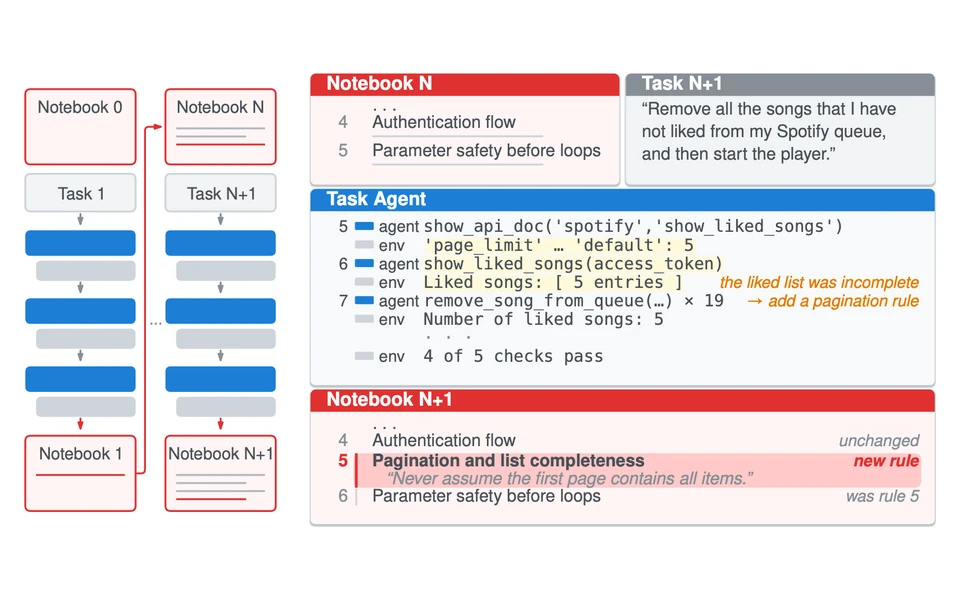Click the first blue bar under Task N+1

[x=220, y=243]
